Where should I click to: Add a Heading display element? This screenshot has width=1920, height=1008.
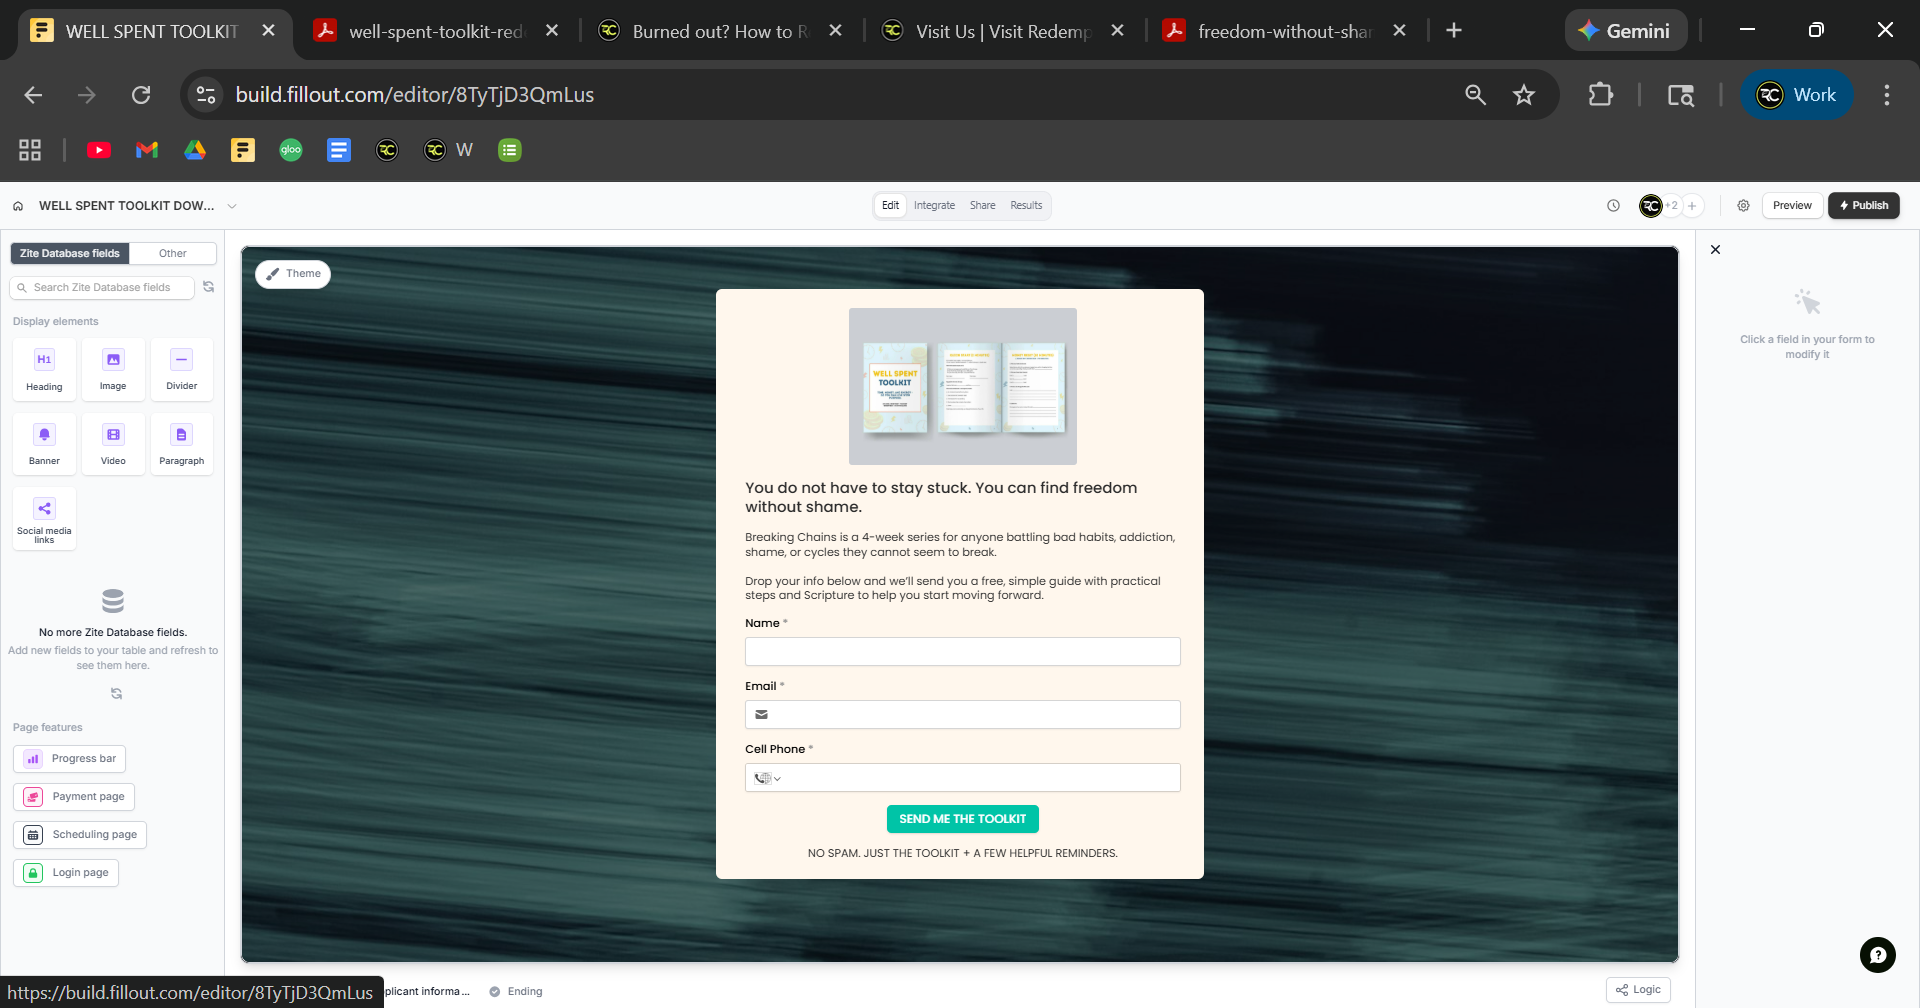[44, 369]
